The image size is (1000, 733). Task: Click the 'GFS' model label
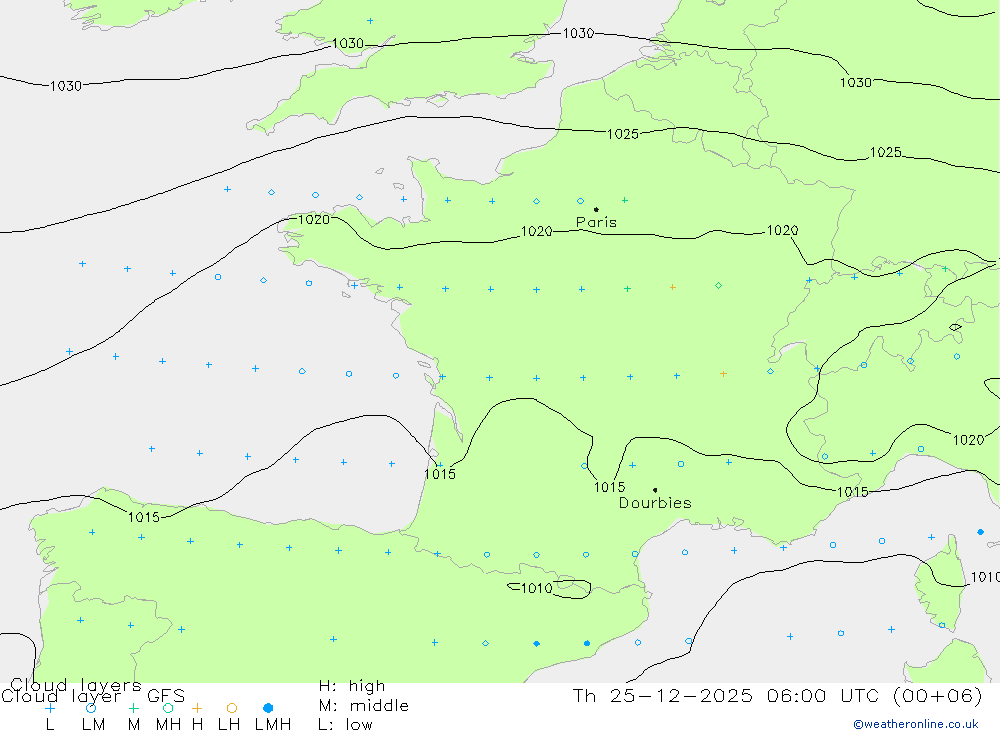point(166,696)
